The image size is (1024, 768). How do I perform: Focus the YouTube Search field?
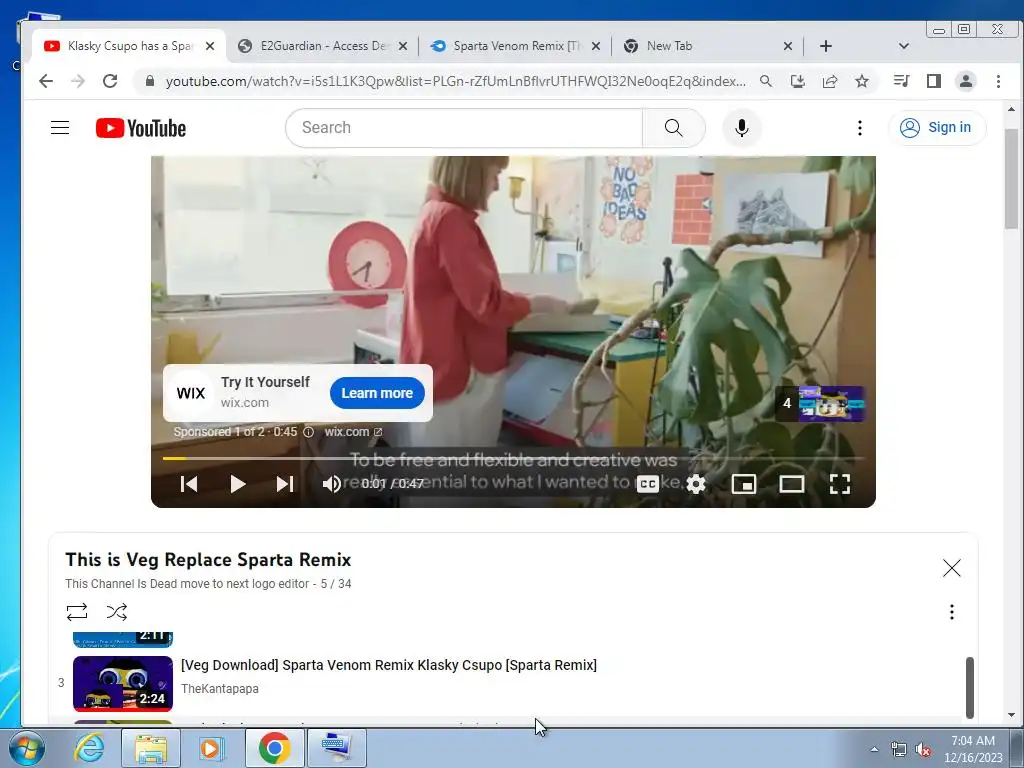465,127
